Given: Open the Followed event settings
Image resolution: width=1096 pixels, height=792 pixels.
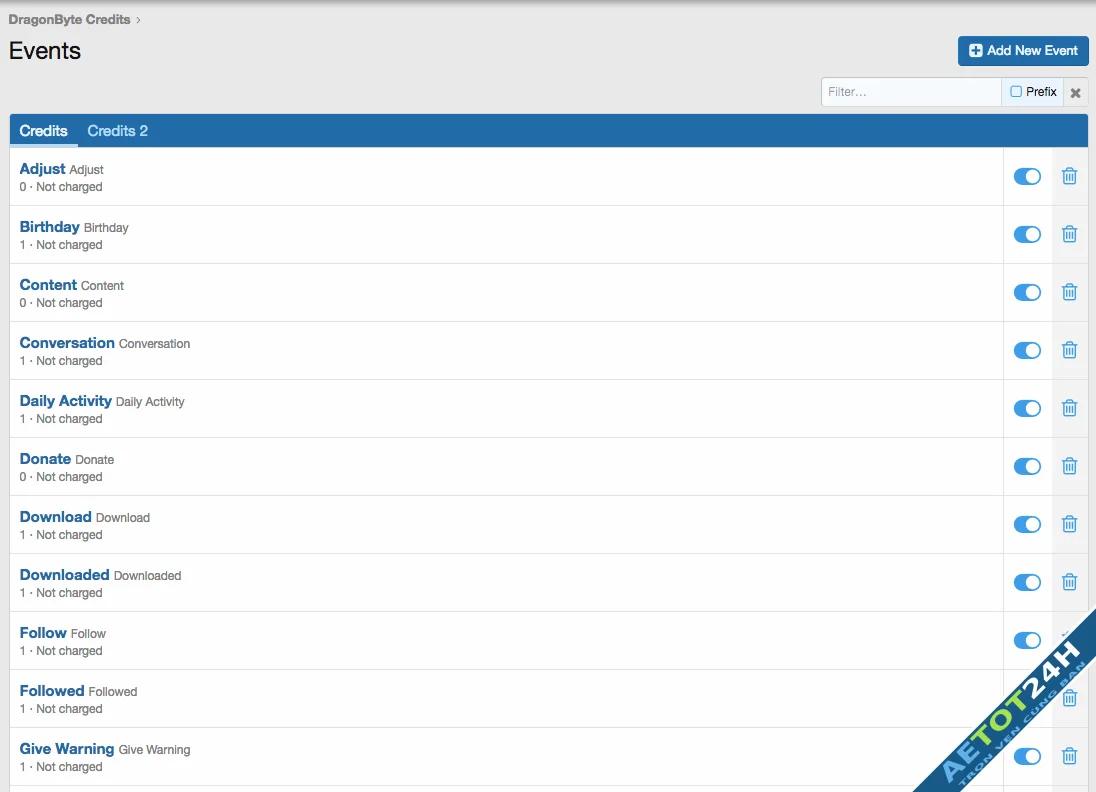Looking at the screenshot, I should point(52,691).
